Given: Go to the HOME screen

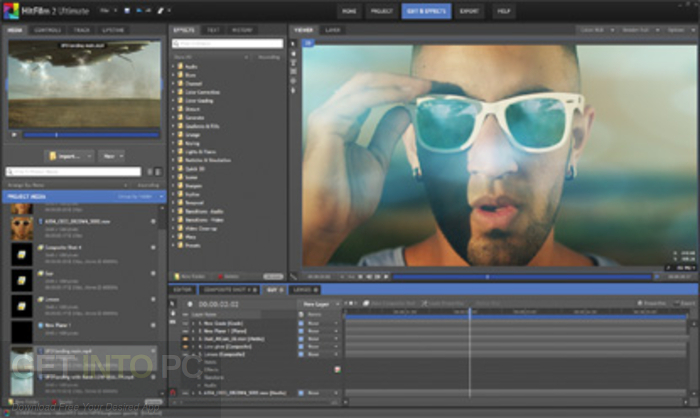Looking at the screenshot, I should pos(349,11).
